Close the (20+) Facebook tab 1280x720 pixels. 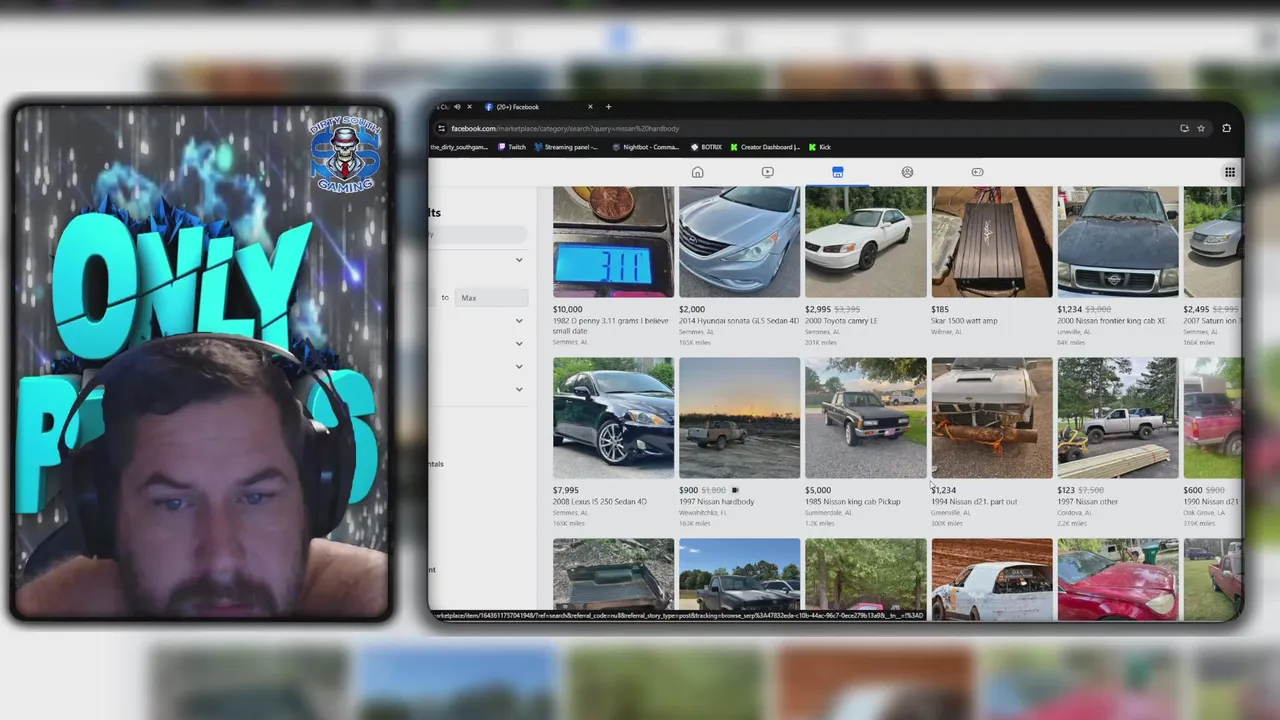[590, 107]
